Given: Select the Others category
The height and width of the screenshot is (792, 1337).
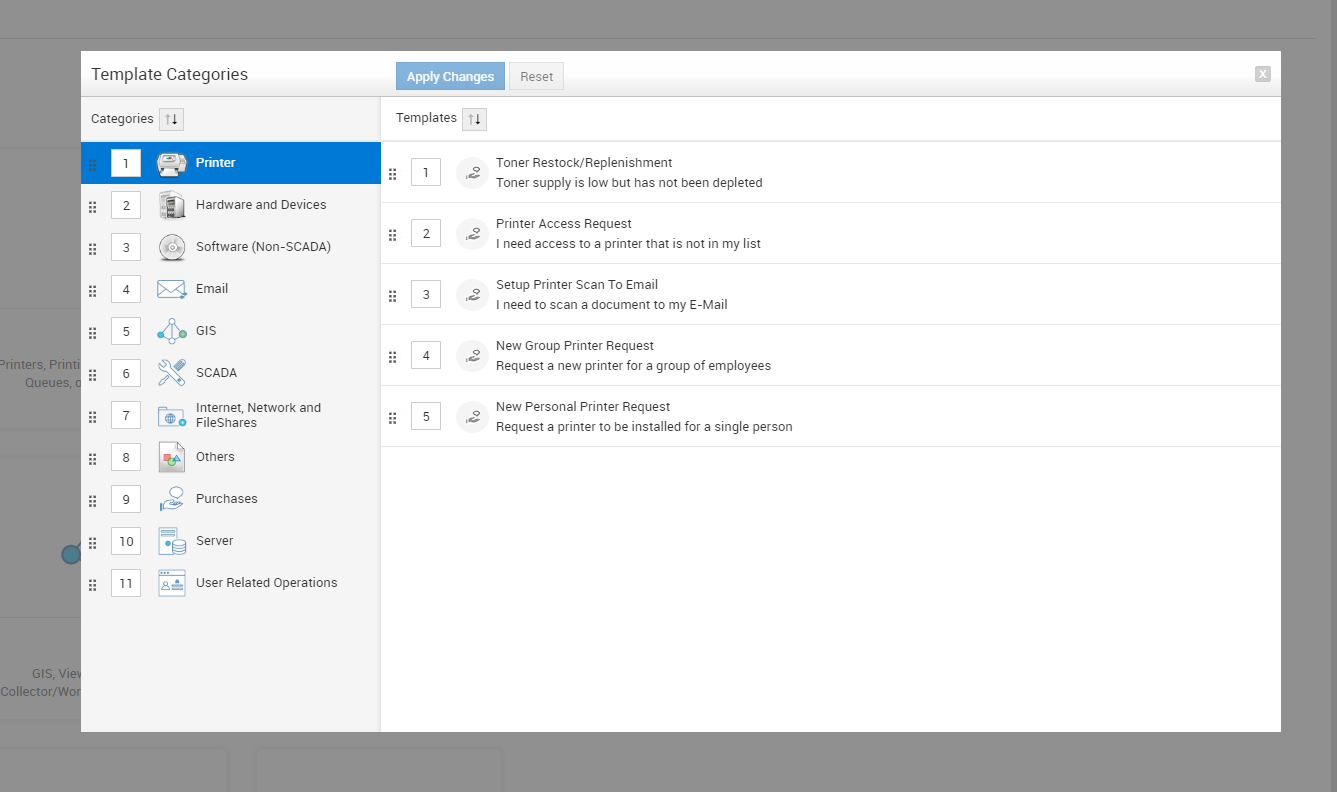Looking at the screenshot, I should click(230, 457).
